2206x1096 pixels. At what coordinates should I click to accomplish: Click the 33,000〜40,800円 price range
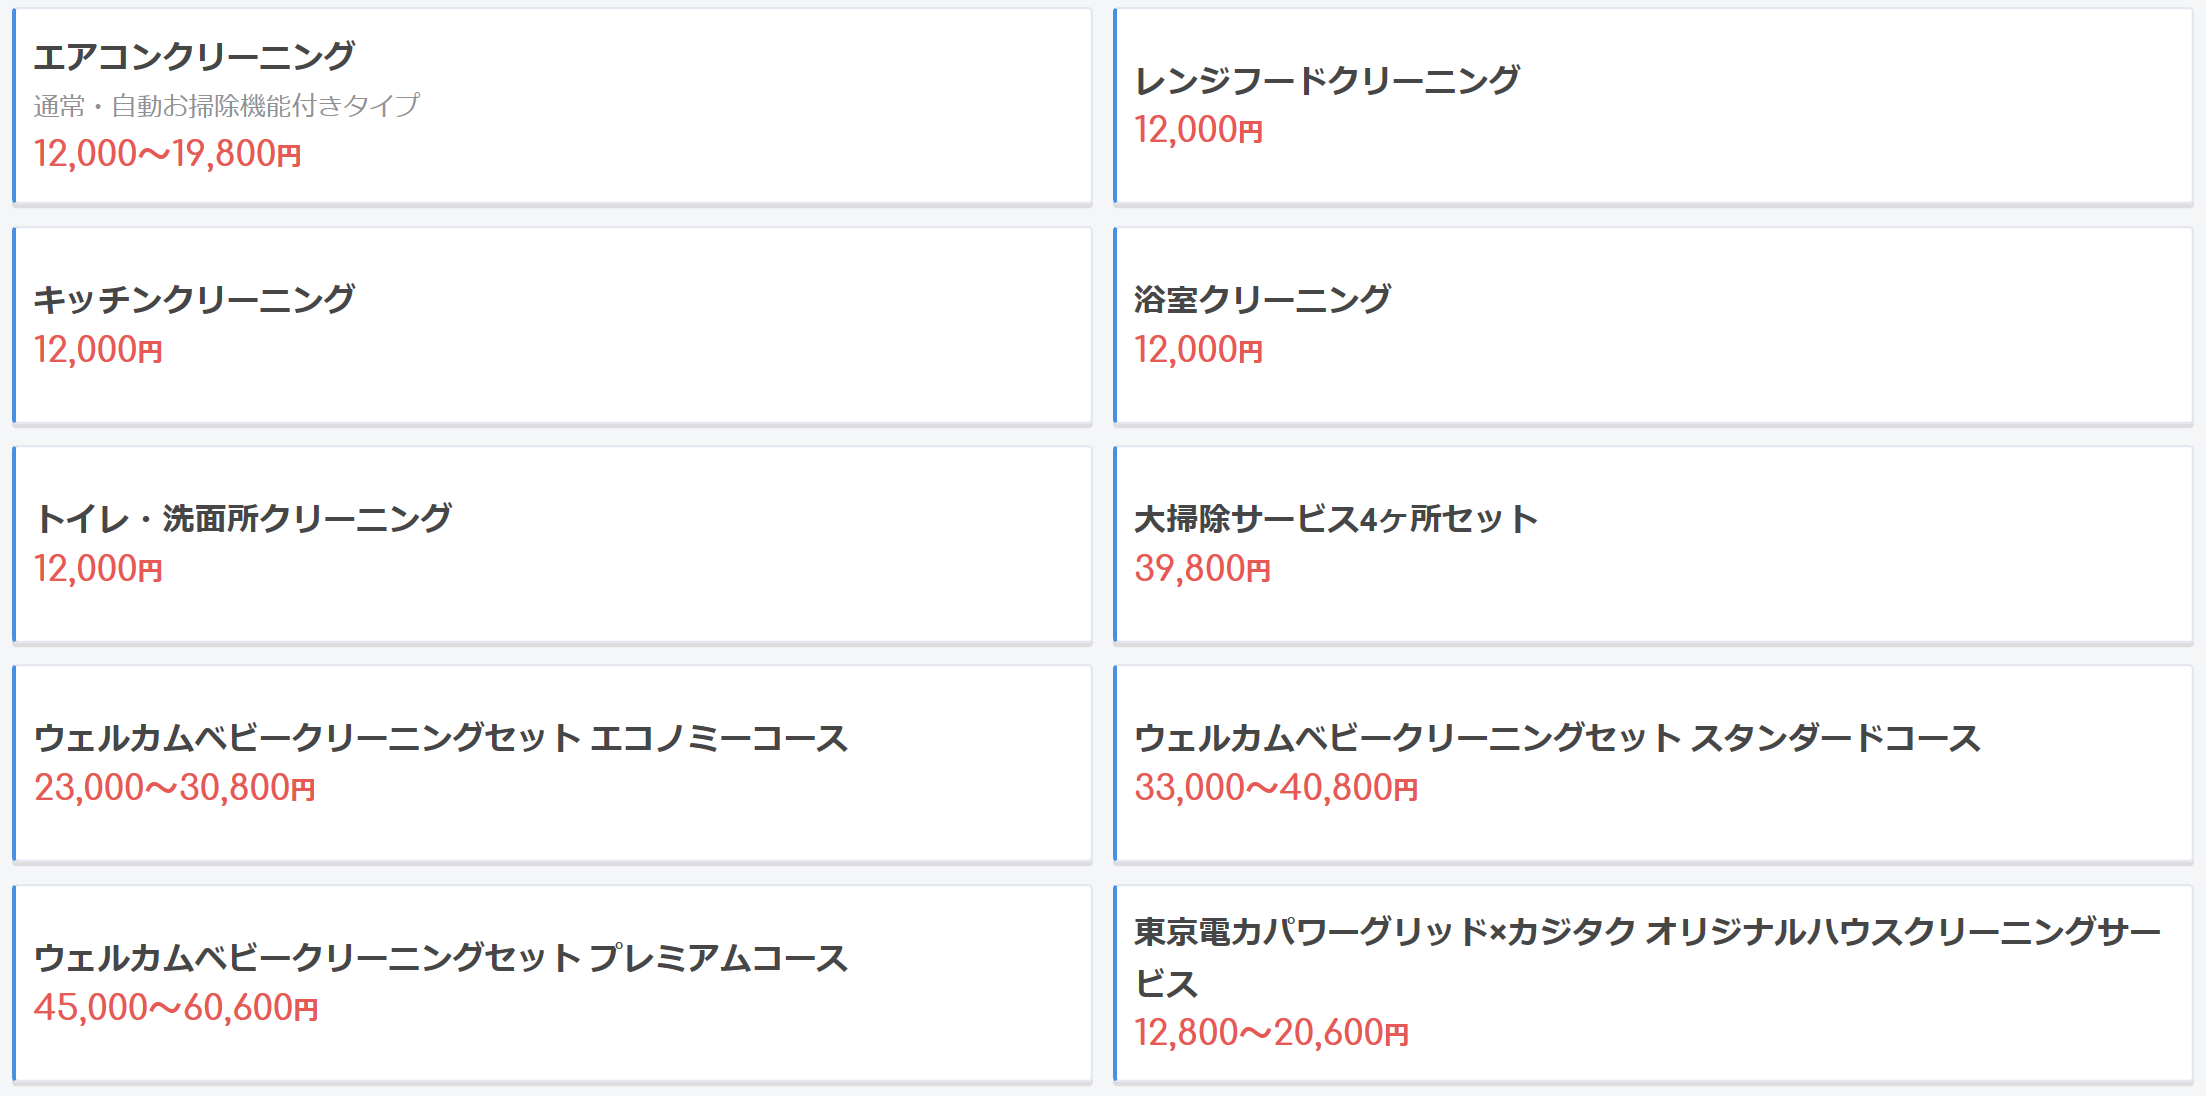click(x=1275, y=788)
